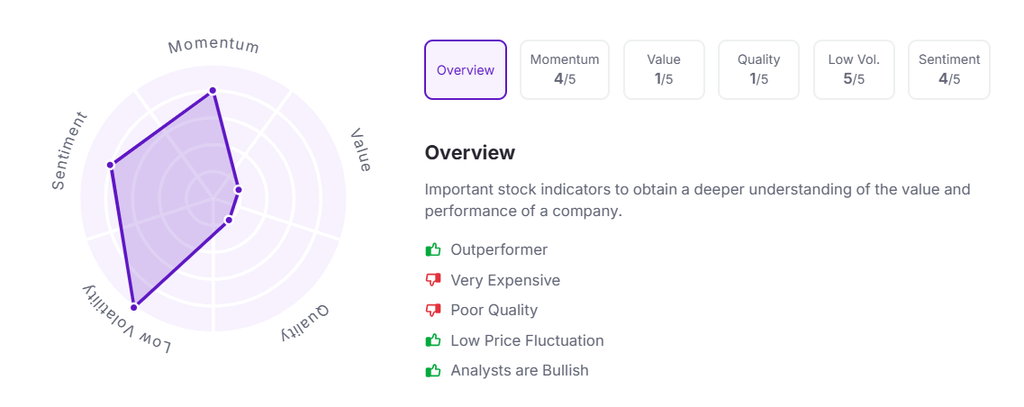
Task: Click the Sentiment axis label on chart
Action: (x=70, y=151)
